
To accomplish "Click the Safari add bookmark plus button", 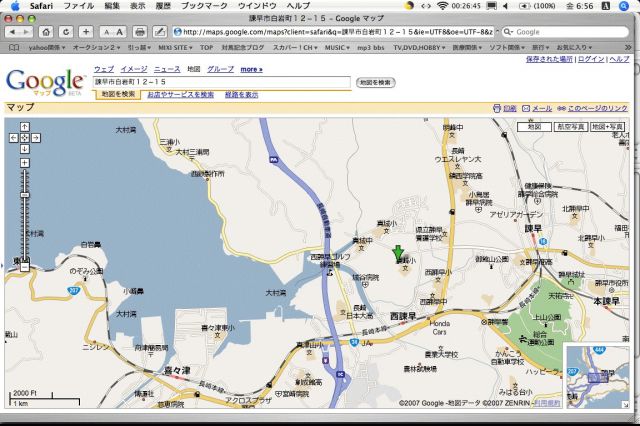I will (x=86, y=32).
